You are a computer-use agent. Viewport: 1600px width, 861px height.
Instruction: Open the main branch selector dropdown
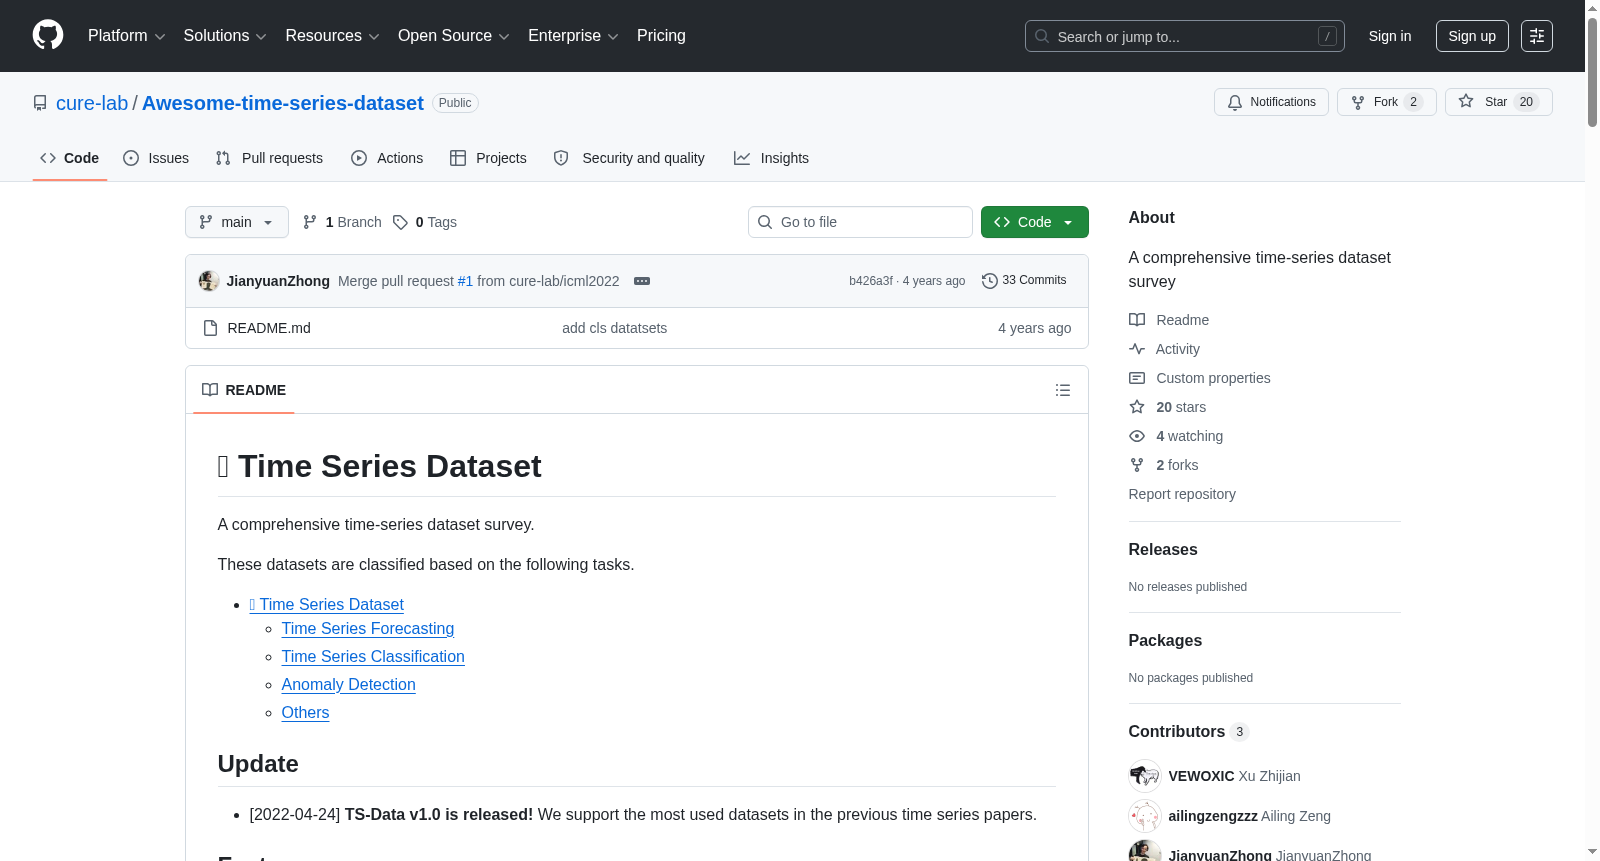tap(237, 222)
